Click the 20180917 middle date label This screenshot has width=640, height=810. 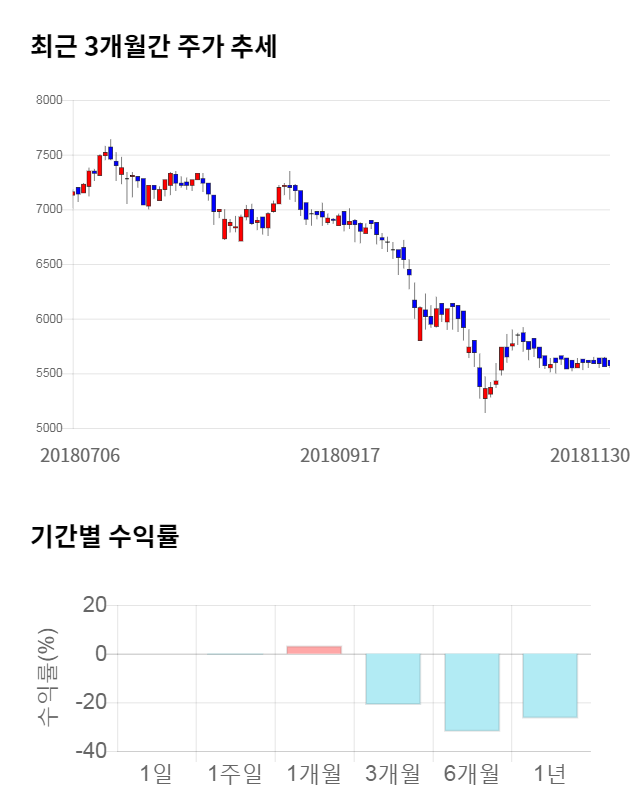click(341, 455)
